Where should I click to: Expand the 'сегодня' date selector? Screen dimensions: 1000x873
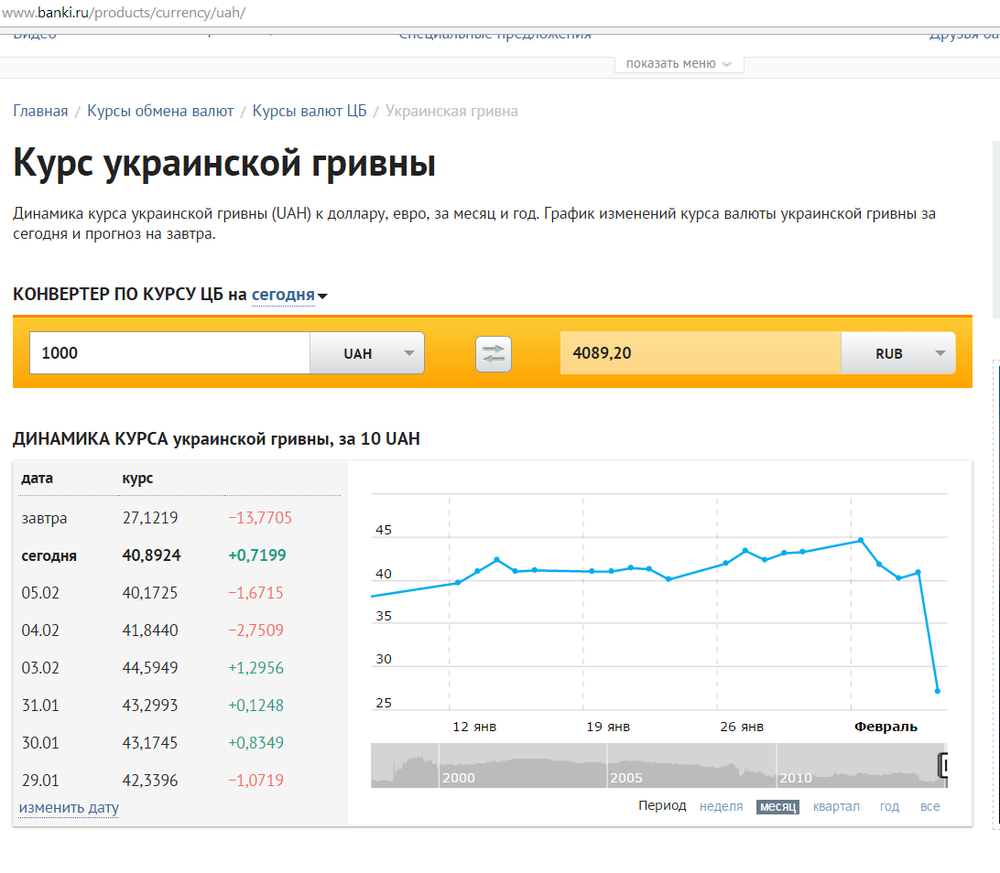tap(288, 295)
